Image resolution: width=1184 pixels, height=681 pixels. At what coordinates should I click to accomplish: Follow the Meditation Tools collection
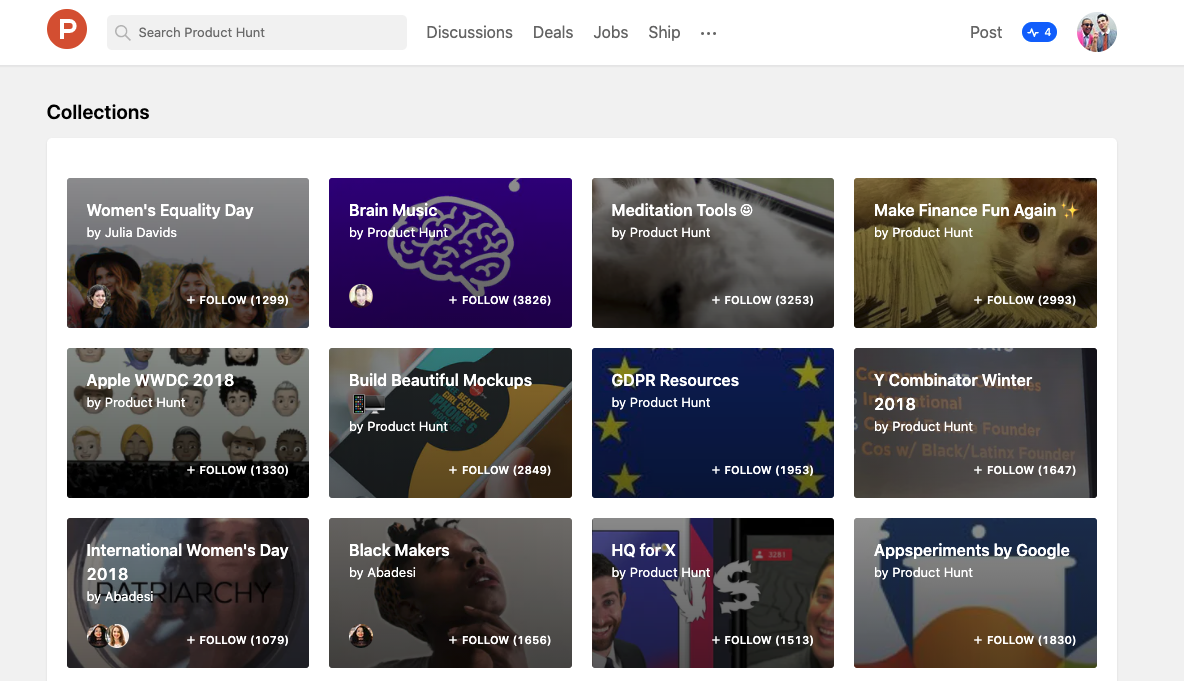[x=763, y=300]
